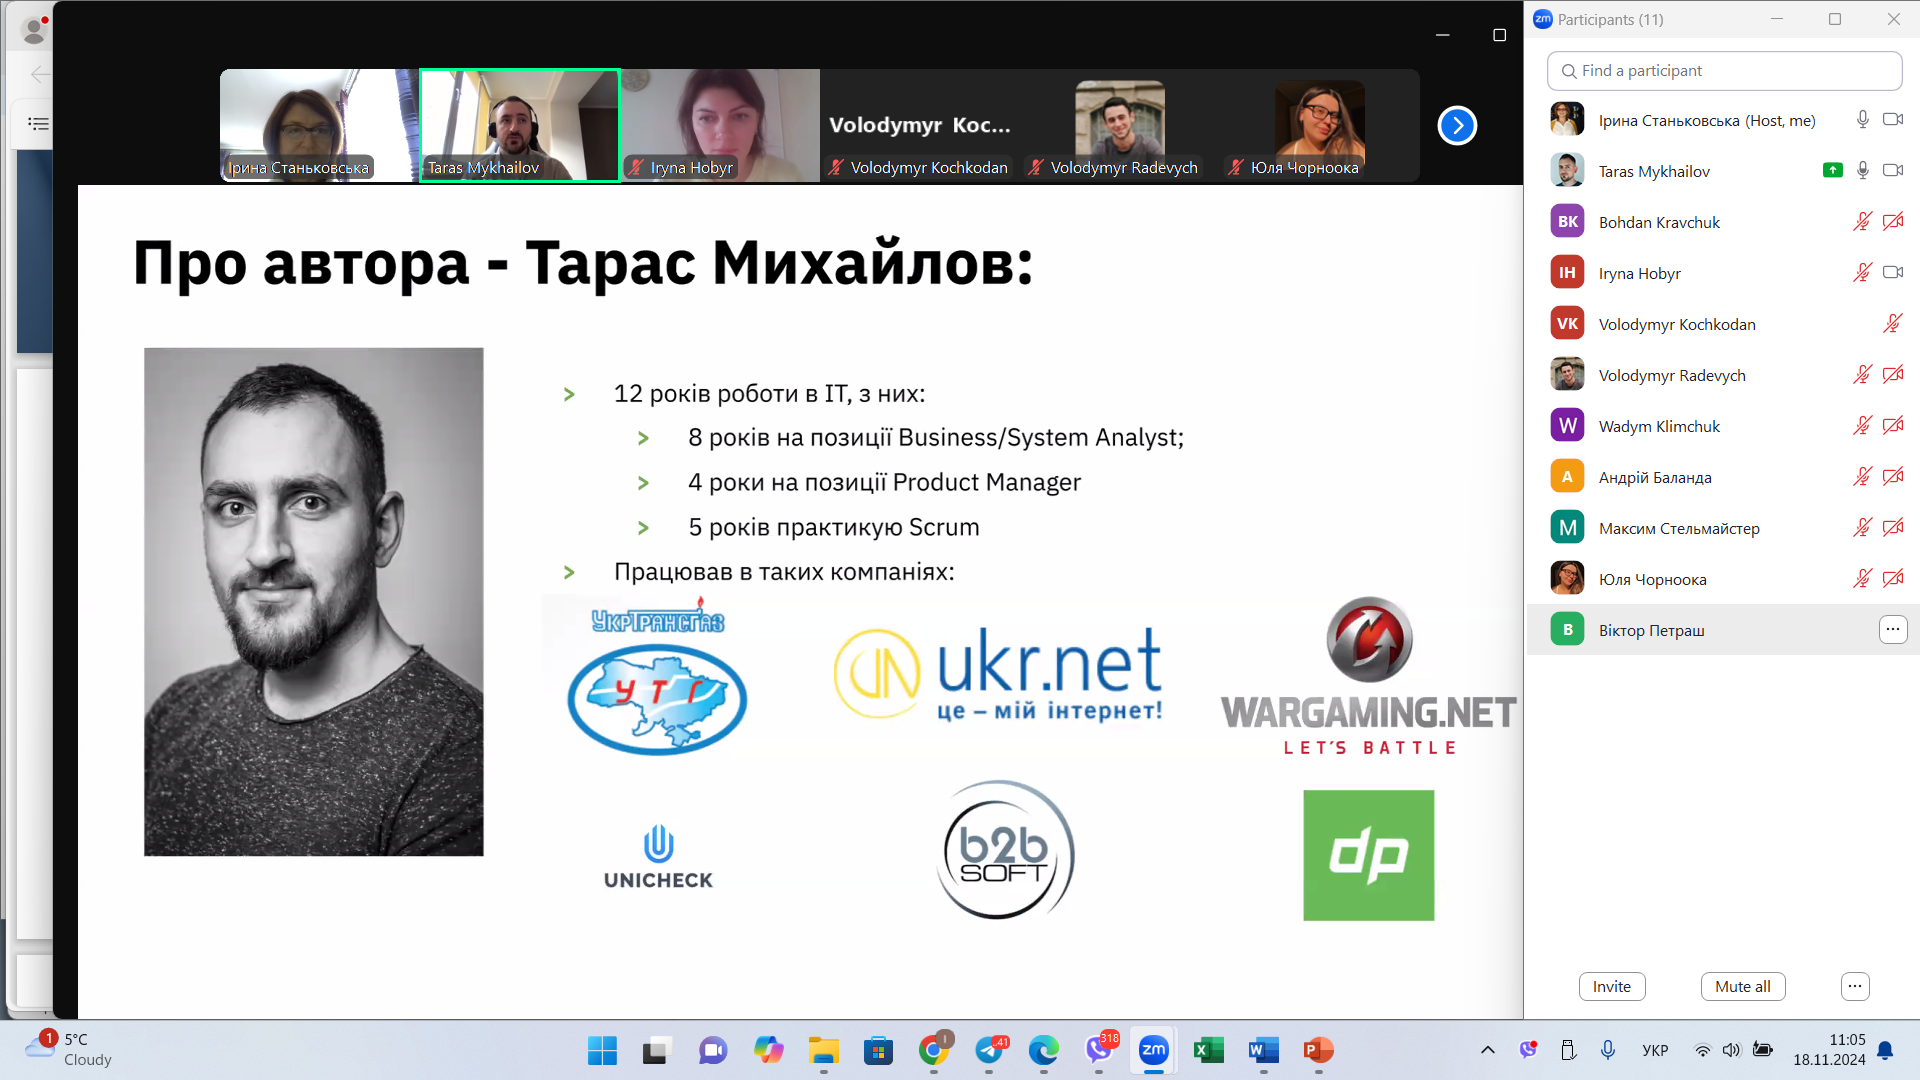Open Telegram from the taskbar
This screenshot has height=1080, width=1920.
pos(989,1050)
